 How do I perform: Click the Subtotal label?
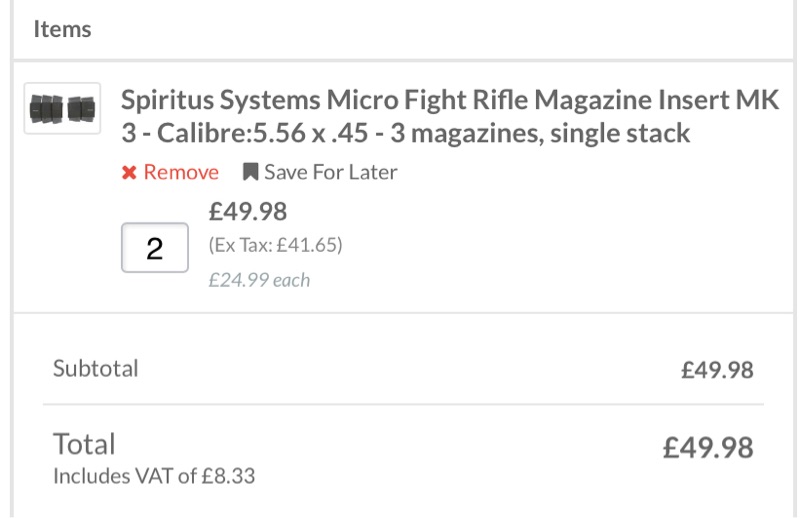point(96,368)
